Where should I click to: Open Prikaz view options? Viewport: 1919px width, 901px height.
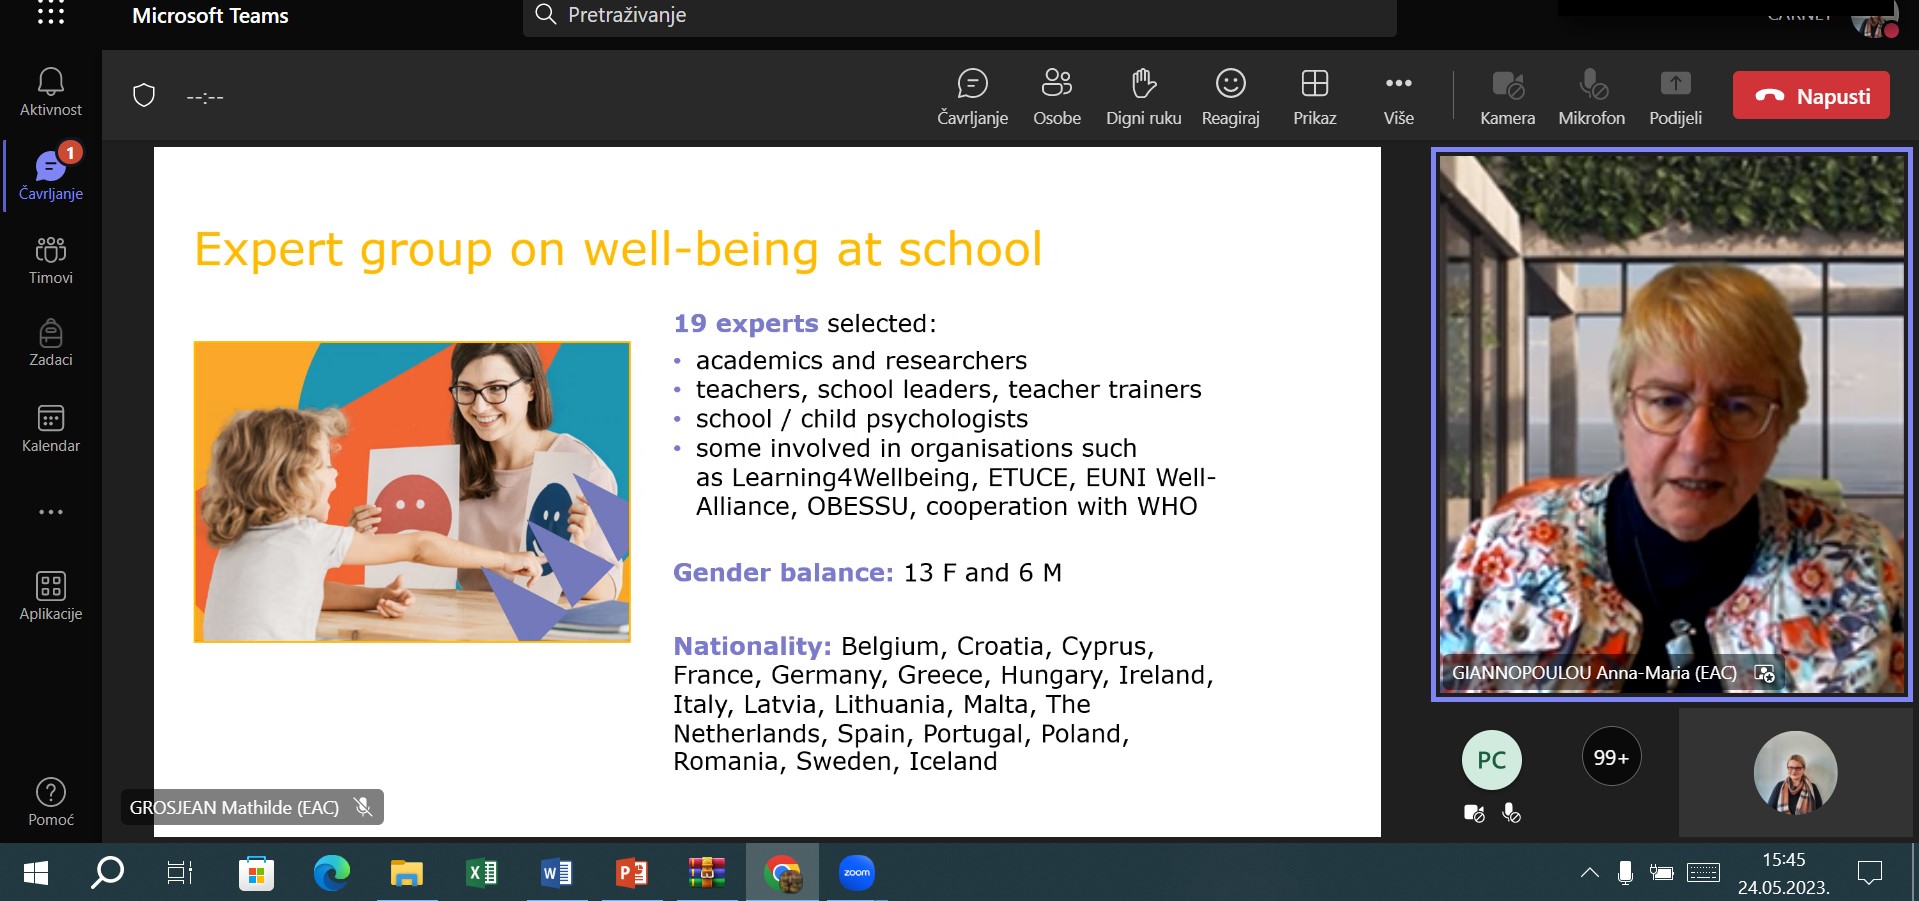[x=1314, y=97]
